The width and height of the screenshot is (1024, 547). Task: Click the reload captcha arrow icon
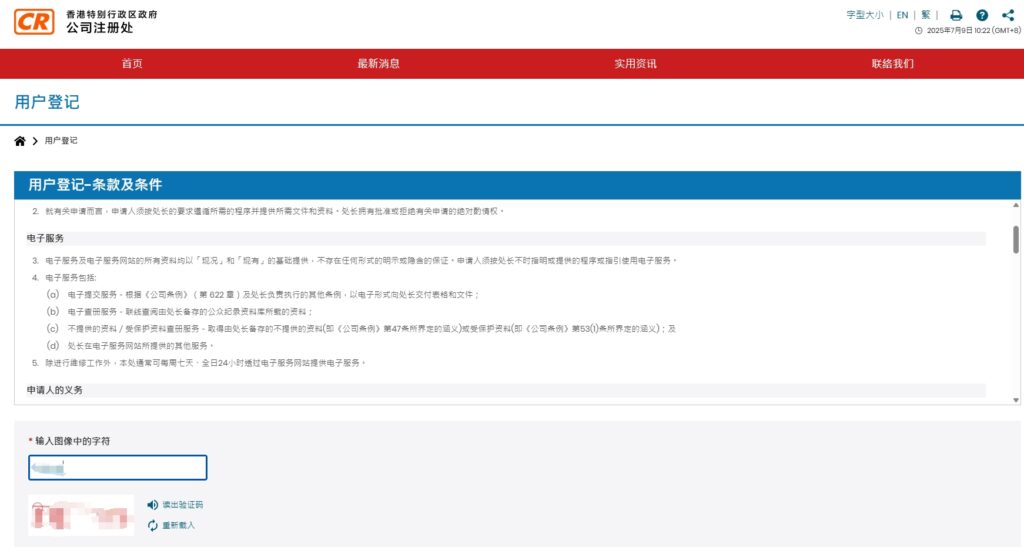coord(152,525)
